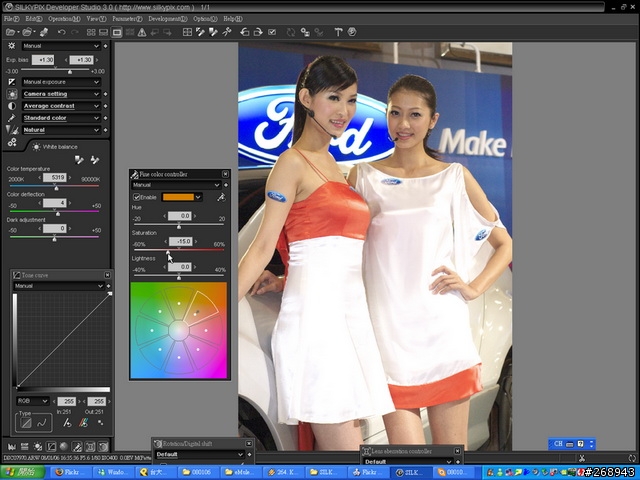The width and height of the screenshot is (640, 480).
Task: Click the color pen icon beside Standard color
Action: point(11,118)
